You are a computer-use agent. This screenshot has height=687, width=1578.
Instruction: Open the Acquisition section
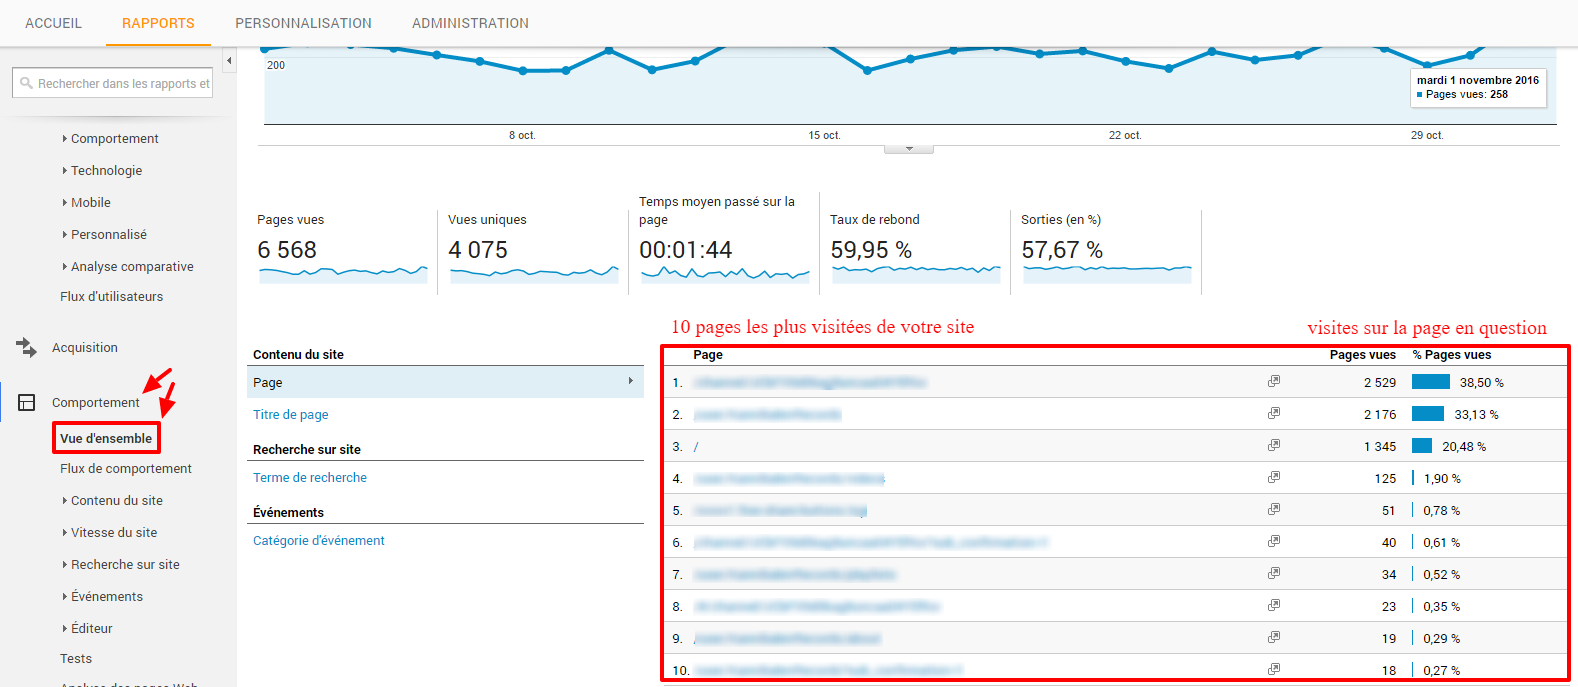pos(85,347)
